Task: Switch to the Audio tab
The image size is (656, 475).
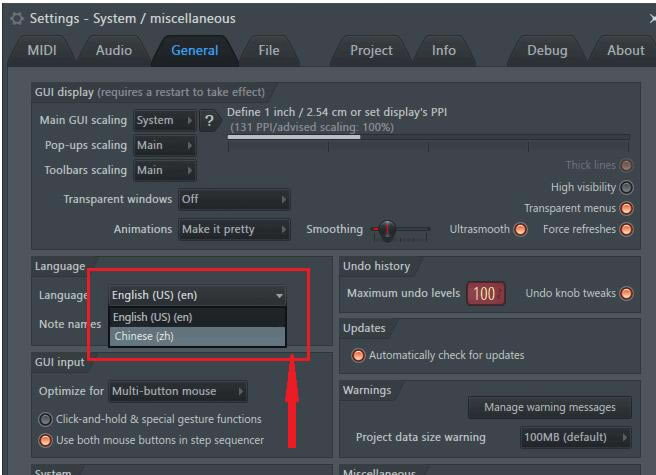Action: point(113,50)
